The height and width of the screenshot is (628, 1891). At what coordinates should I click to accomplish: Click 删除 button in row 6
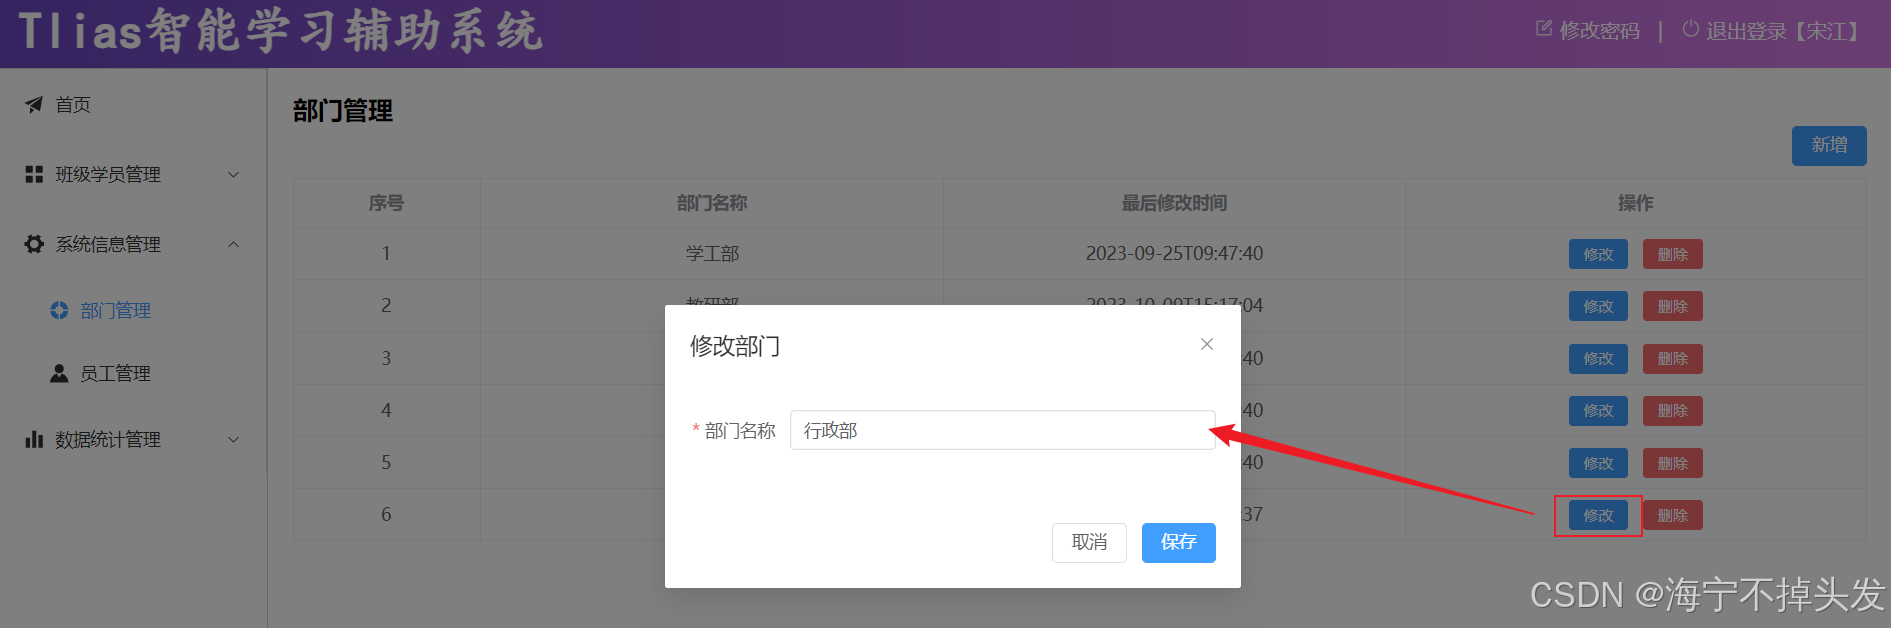tap(1672, 515)
